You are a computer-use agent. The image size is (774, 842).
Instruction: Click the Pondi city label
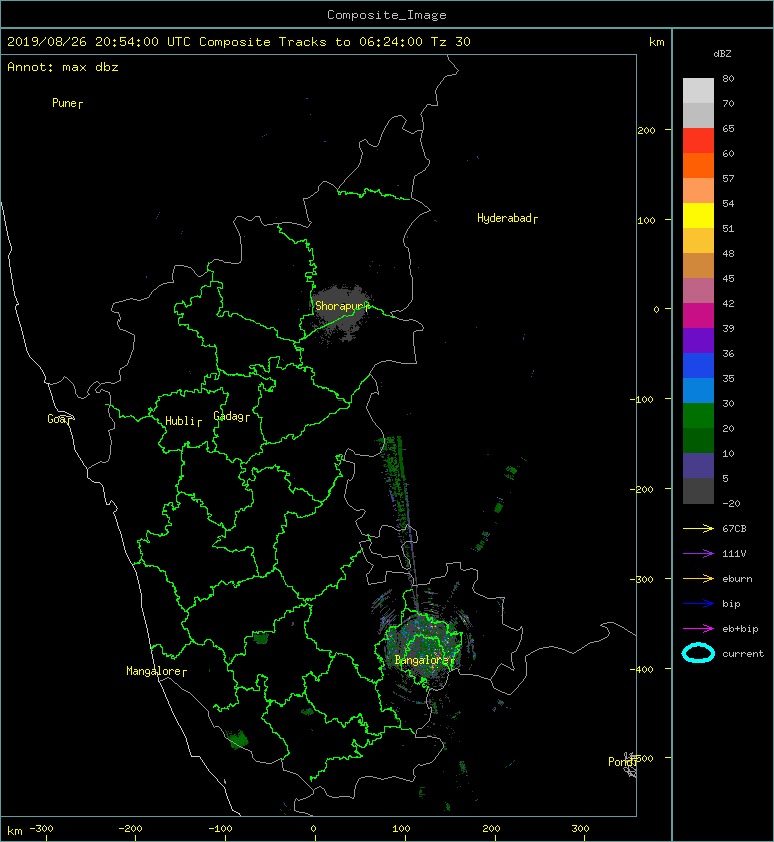621,761
